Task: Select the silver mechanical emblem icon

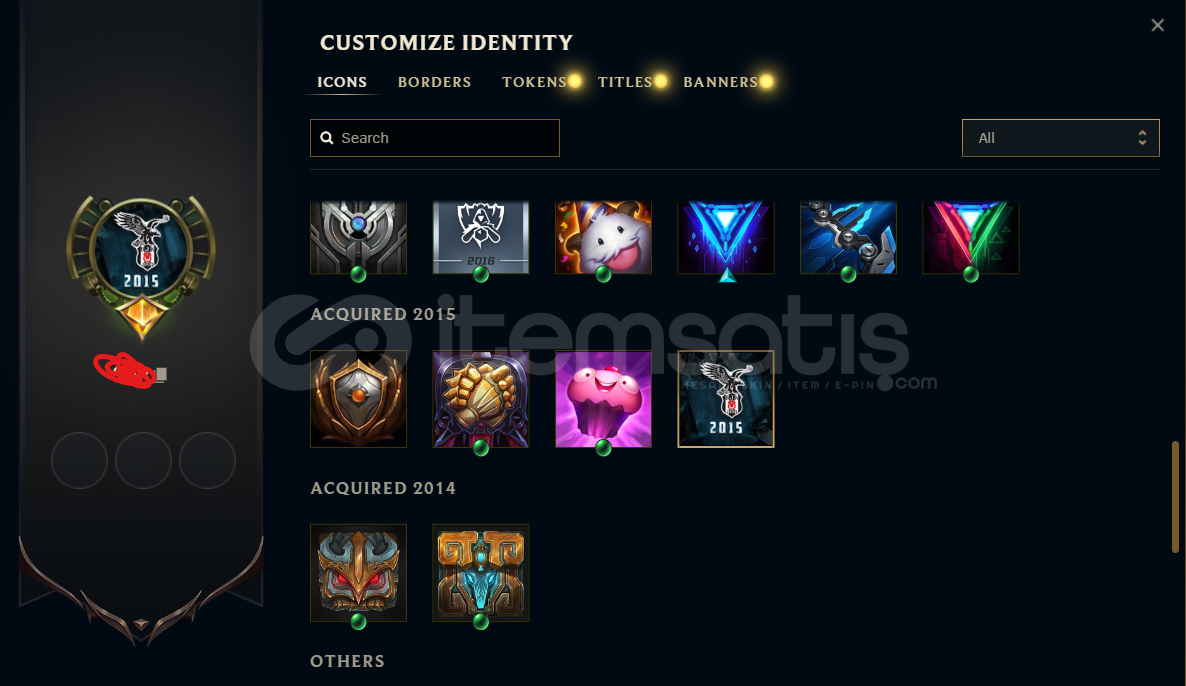Action: (x=358, y=237)
